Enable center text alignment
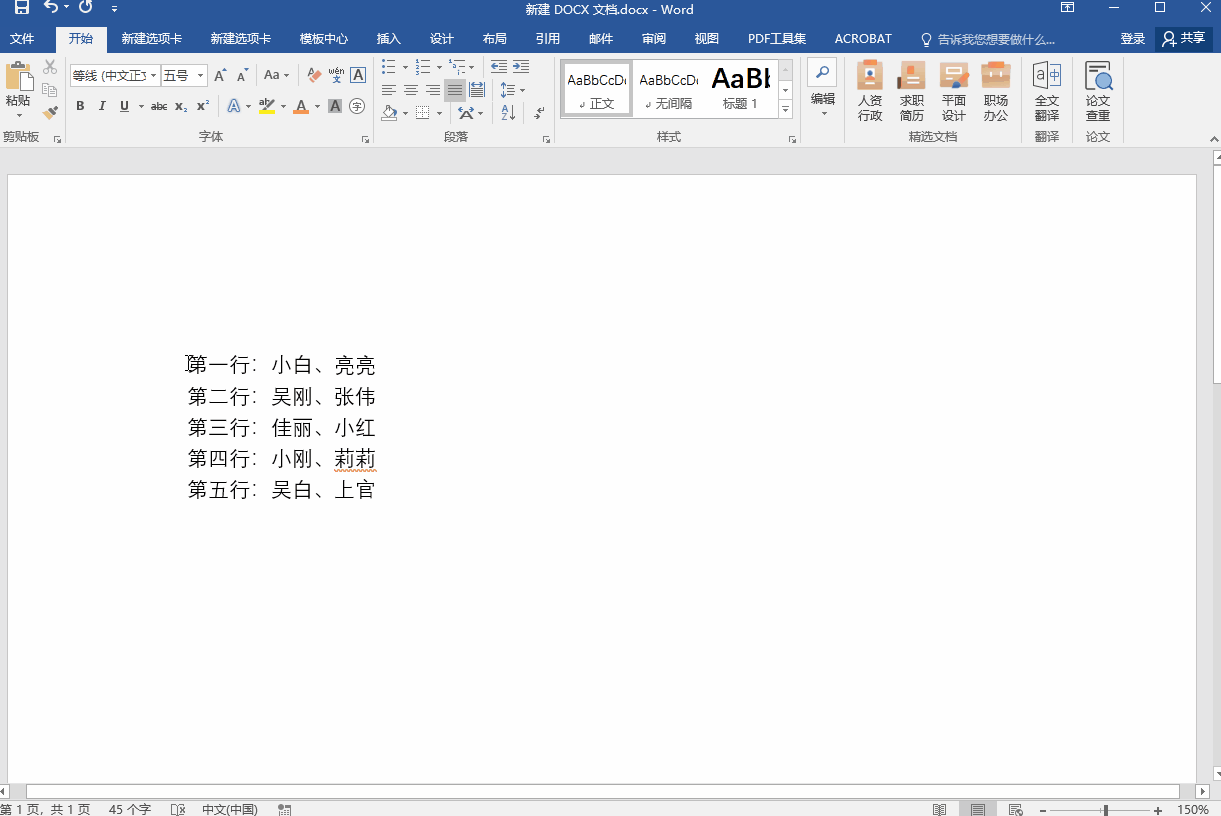The width and height of the screenshot is (1221, 816). (x=410, y=89)
